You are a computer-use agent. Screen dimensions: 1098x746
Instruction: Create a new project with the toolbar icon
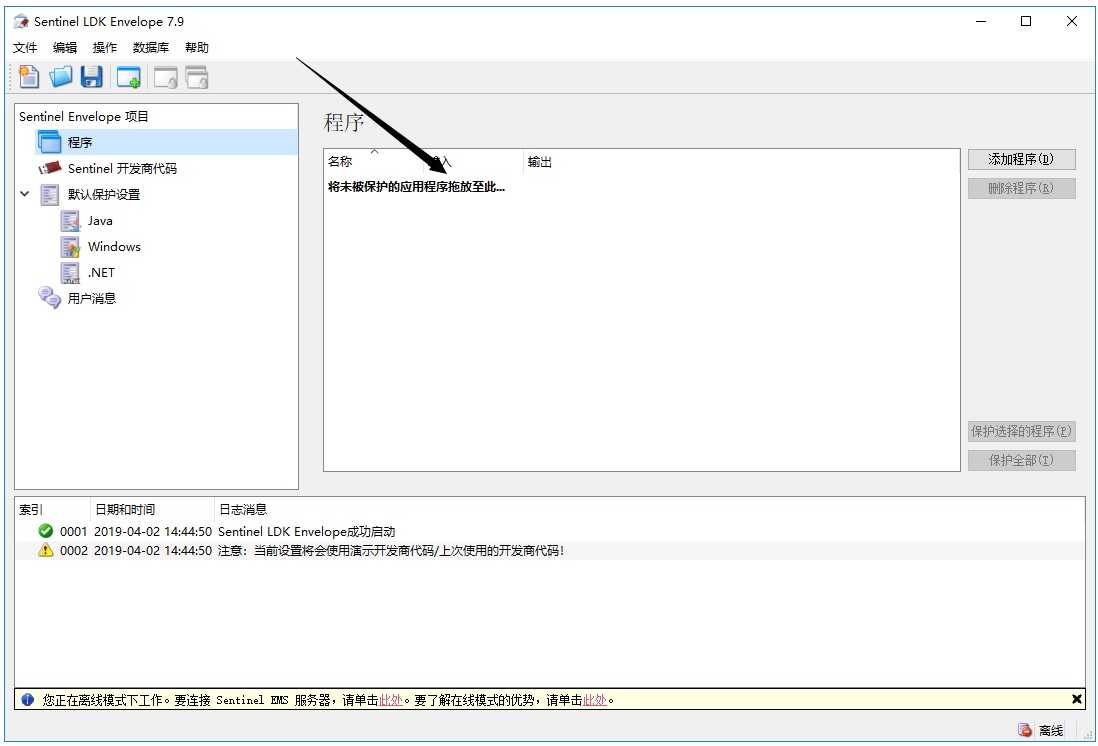click(29, 77)
